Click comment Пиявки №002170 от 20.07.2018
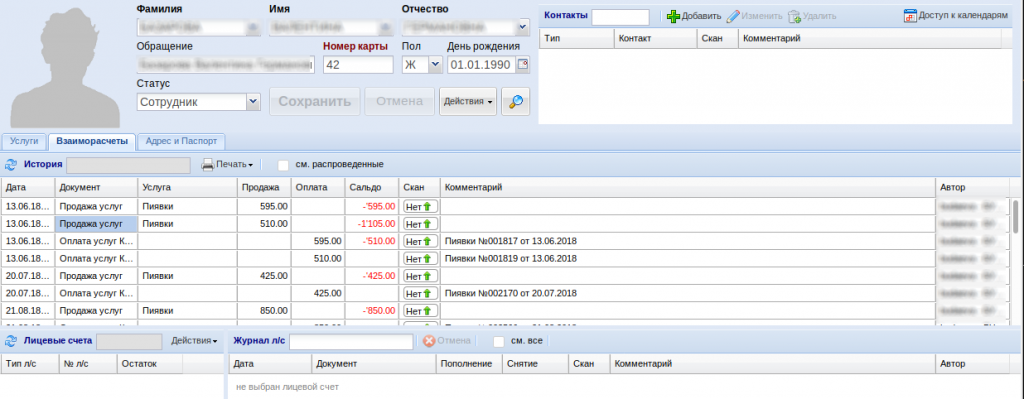The height and width of the screenshot is (399, 1024). 511,293
